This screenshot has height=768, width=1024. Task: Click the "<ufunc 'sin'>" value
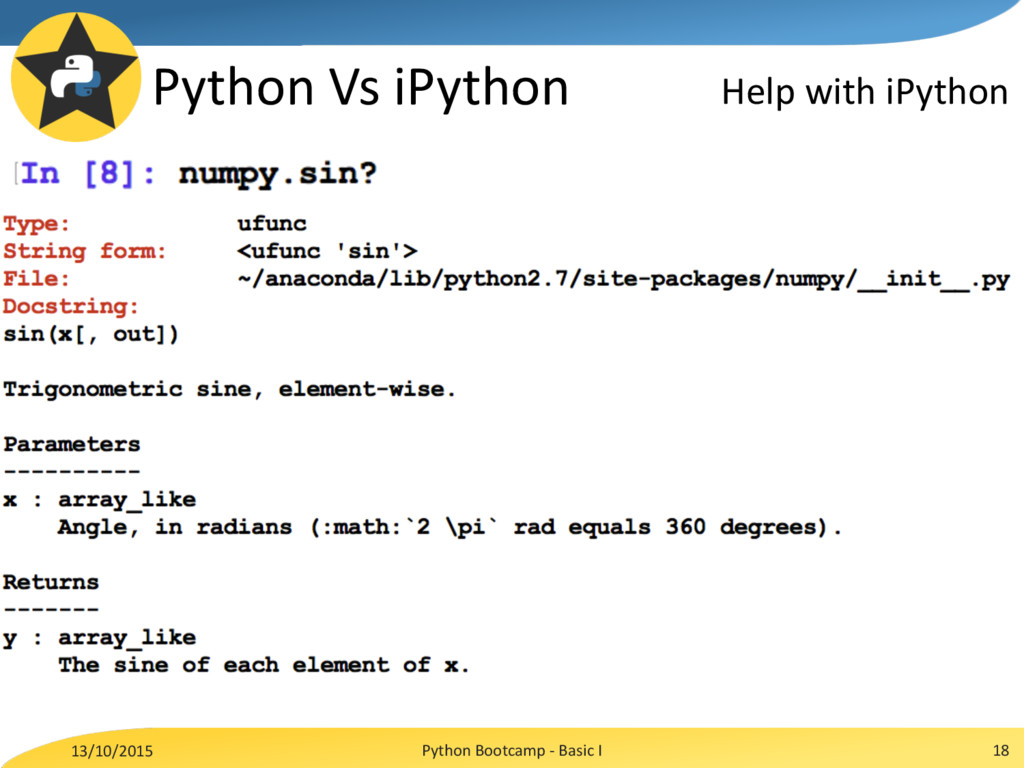point(327,251)
